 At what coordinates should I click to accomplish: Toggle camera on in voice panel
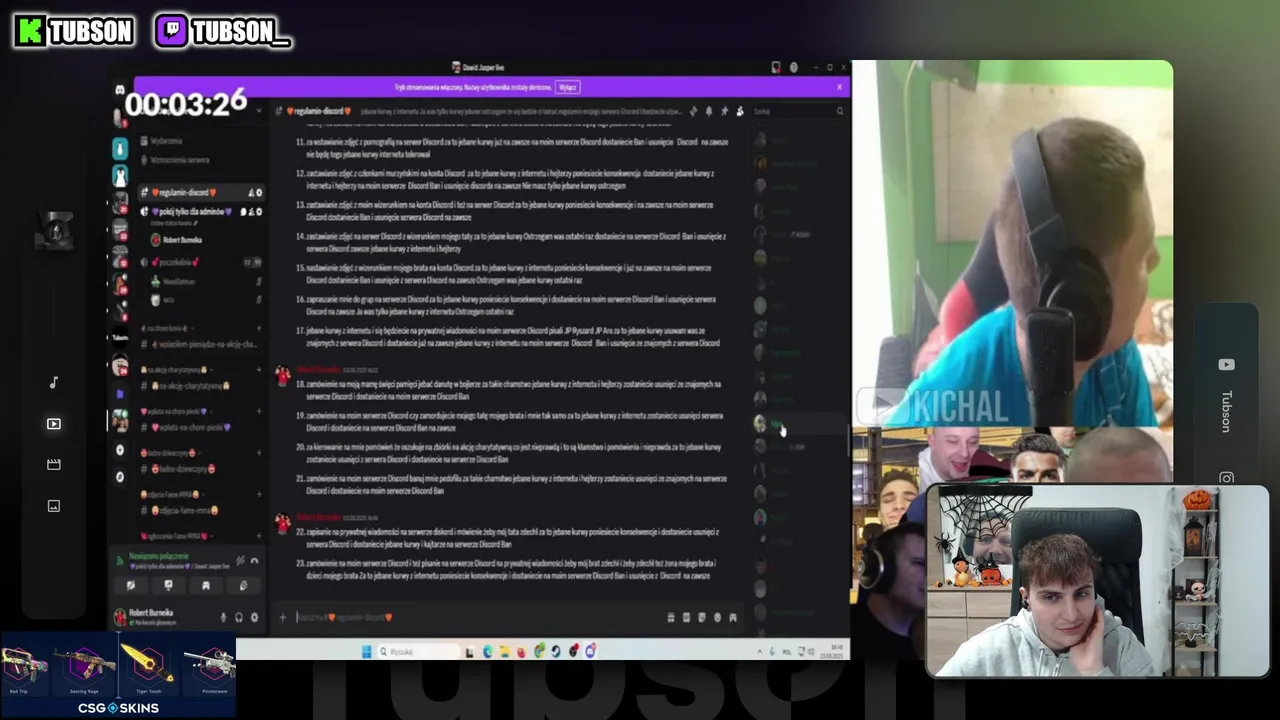click(131, 586)
